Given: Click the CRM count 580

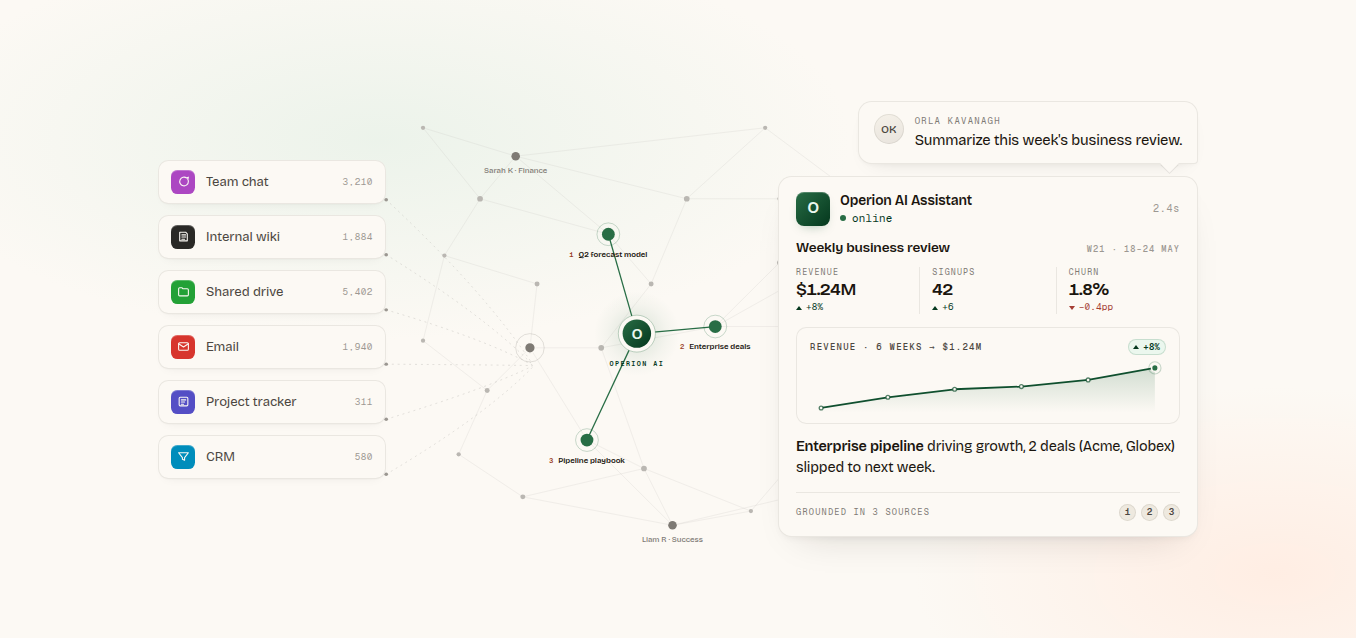Looking at the screenshot, I should [x=363, y=457].
